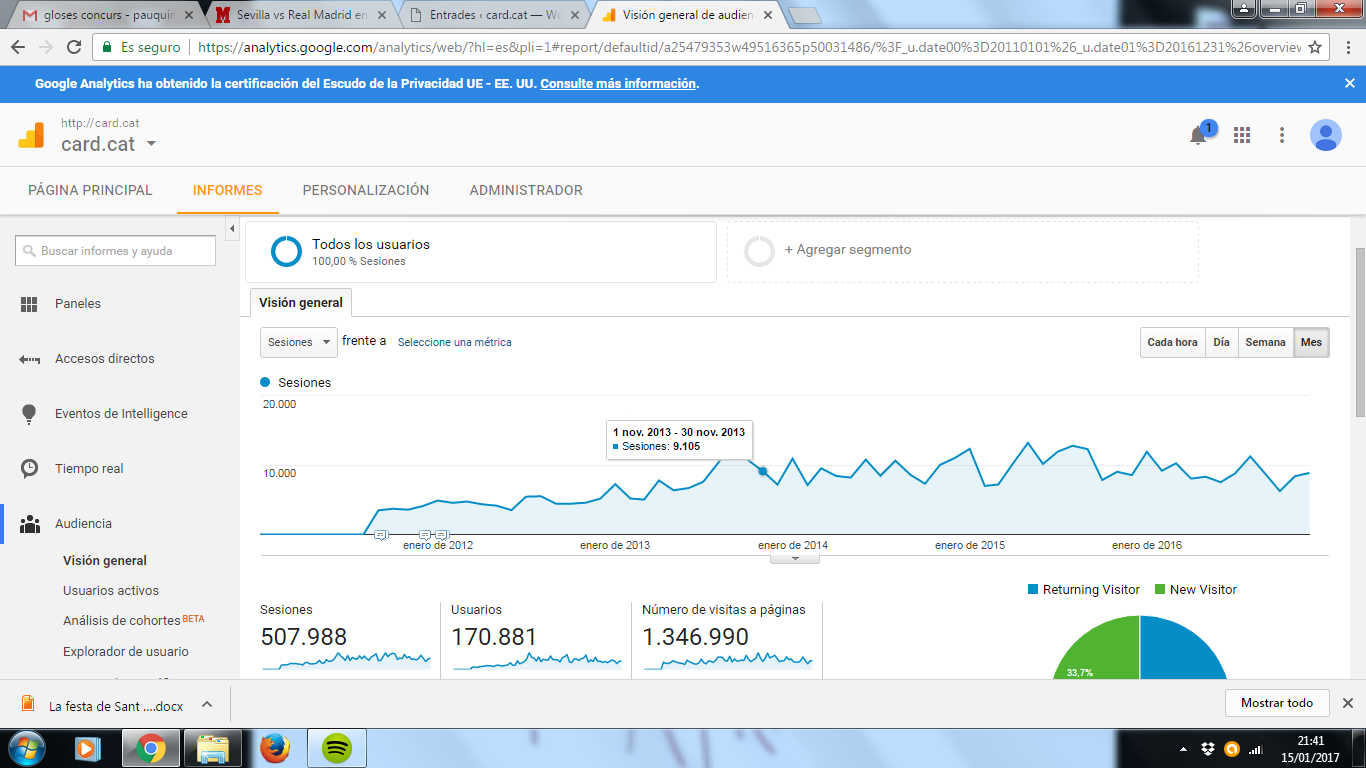Screen dimensions: 1366x768
Task: Switch the graph to Semana view
Action: tap(1265, 342)
